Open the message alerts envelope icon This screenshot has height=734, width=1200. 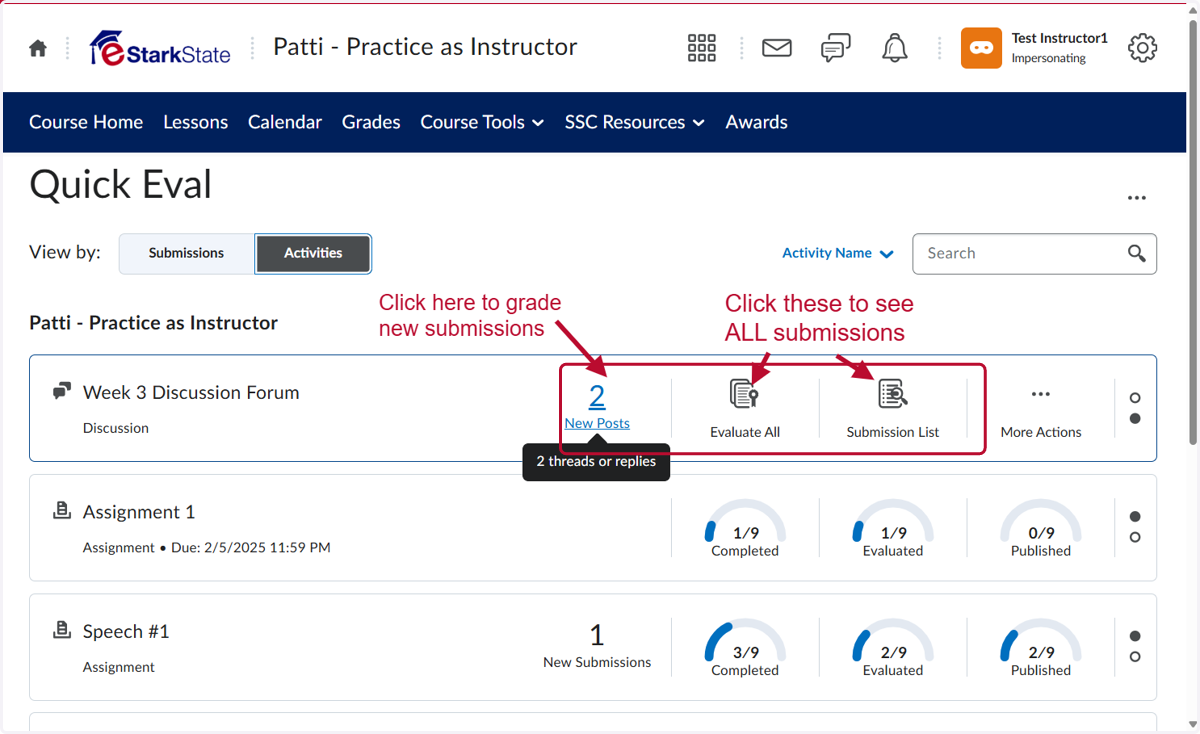pos(777,48)
